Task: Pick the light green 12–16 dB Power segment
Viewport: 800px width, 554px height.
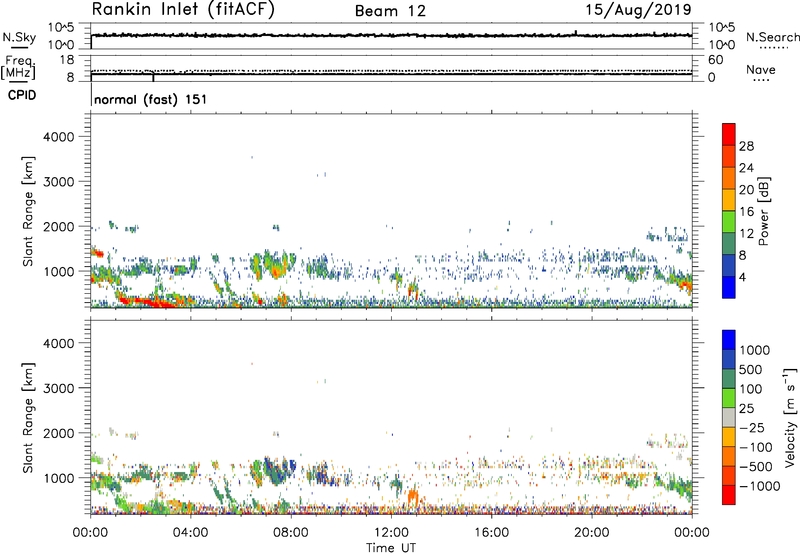Action: click(x=729, y=222)
